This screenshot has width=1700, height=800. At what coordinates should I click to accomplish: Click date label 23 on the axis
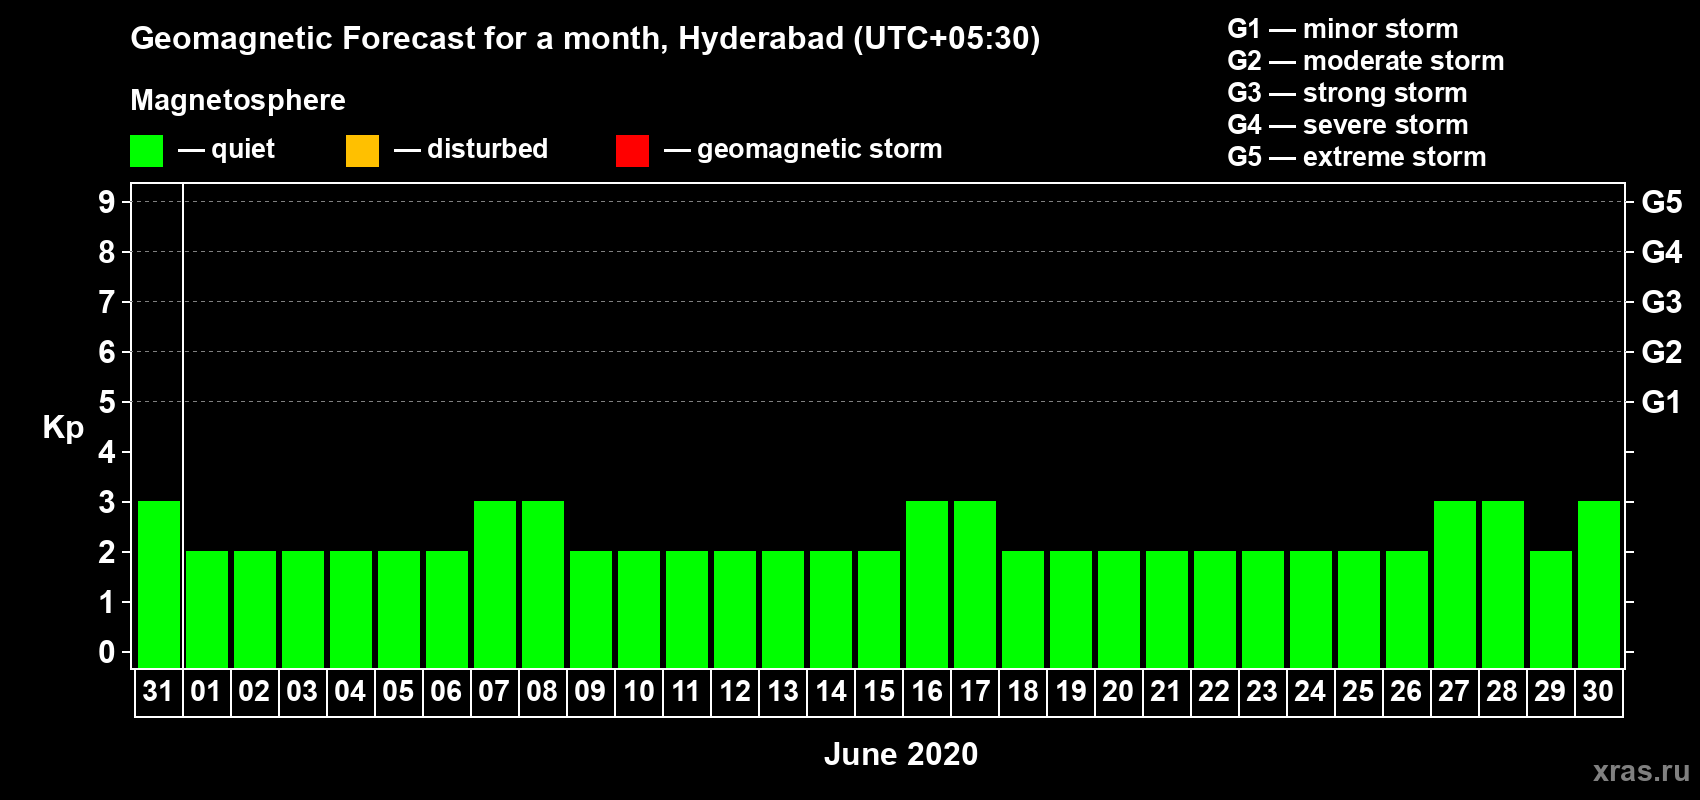pyautogui.click(x=1262, y=691)
